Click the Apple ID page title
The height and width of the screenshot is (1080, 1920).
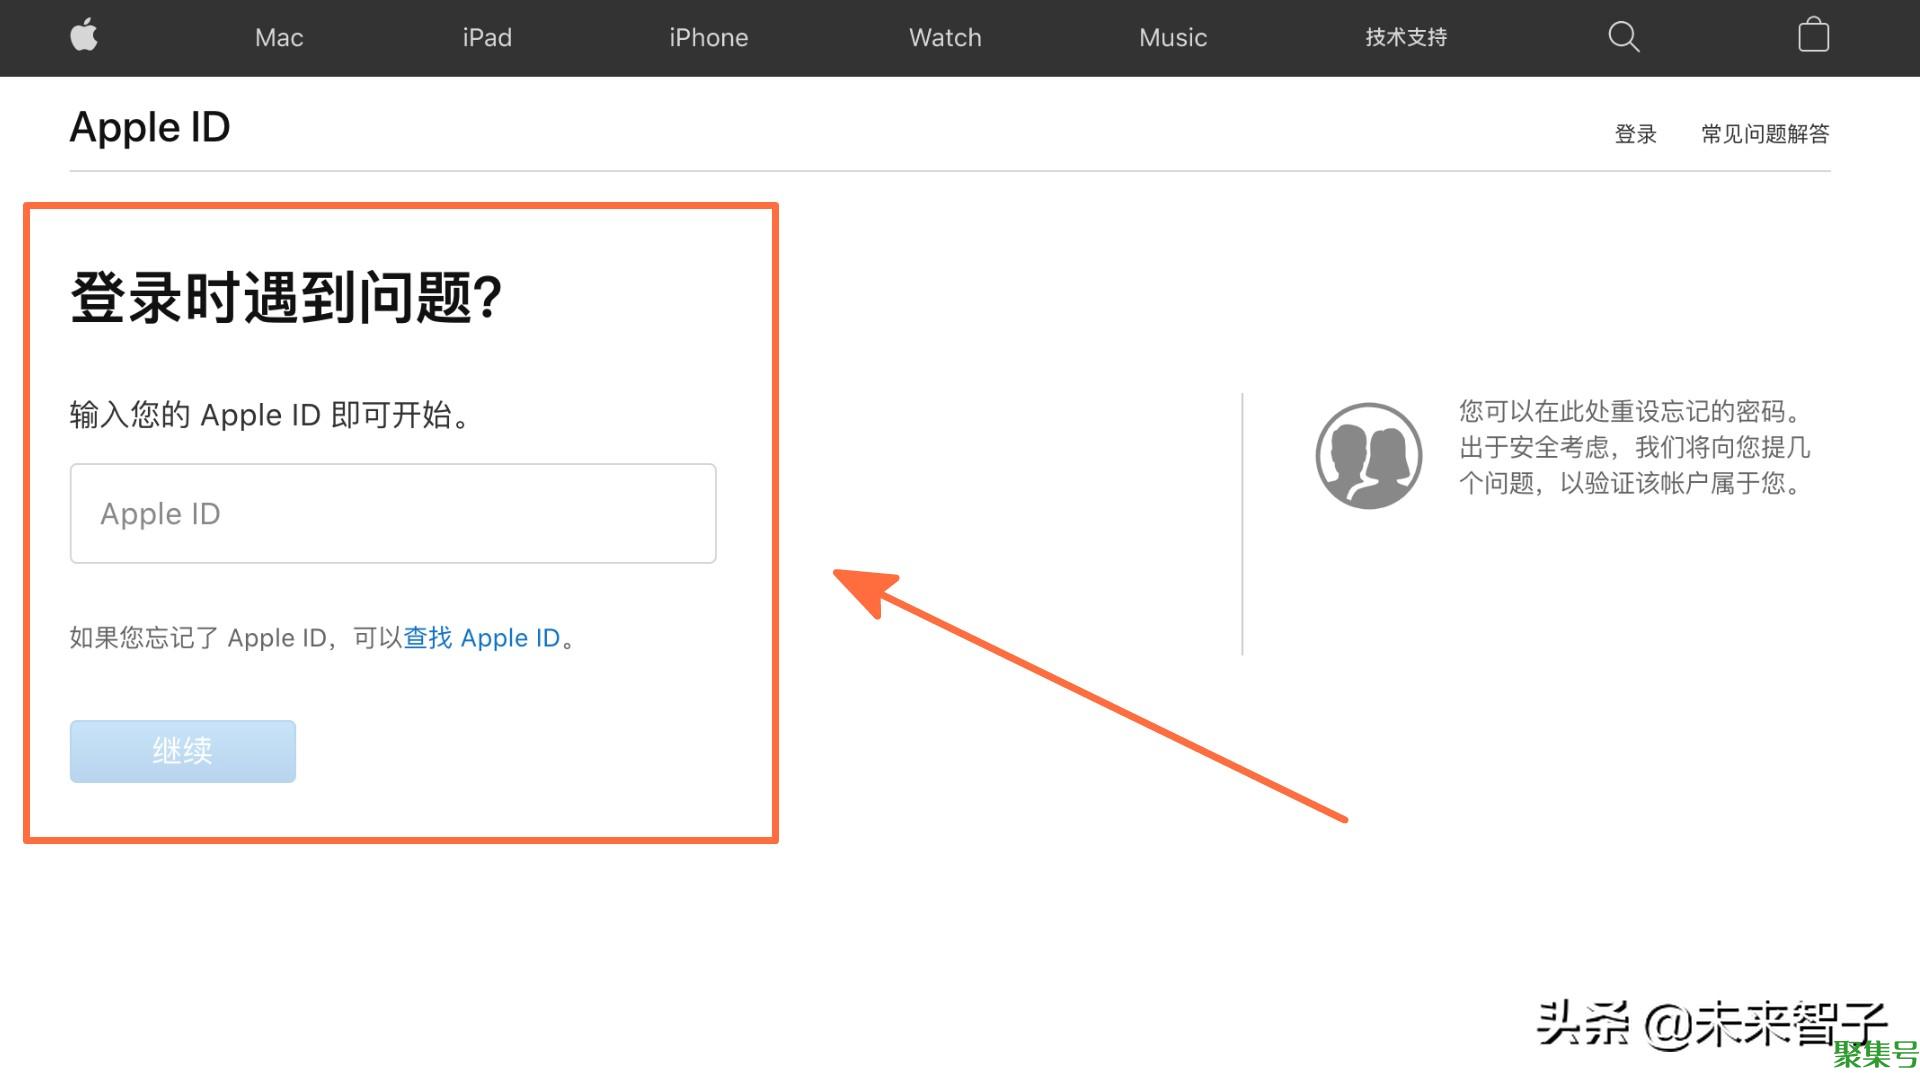tap(150, 128)
